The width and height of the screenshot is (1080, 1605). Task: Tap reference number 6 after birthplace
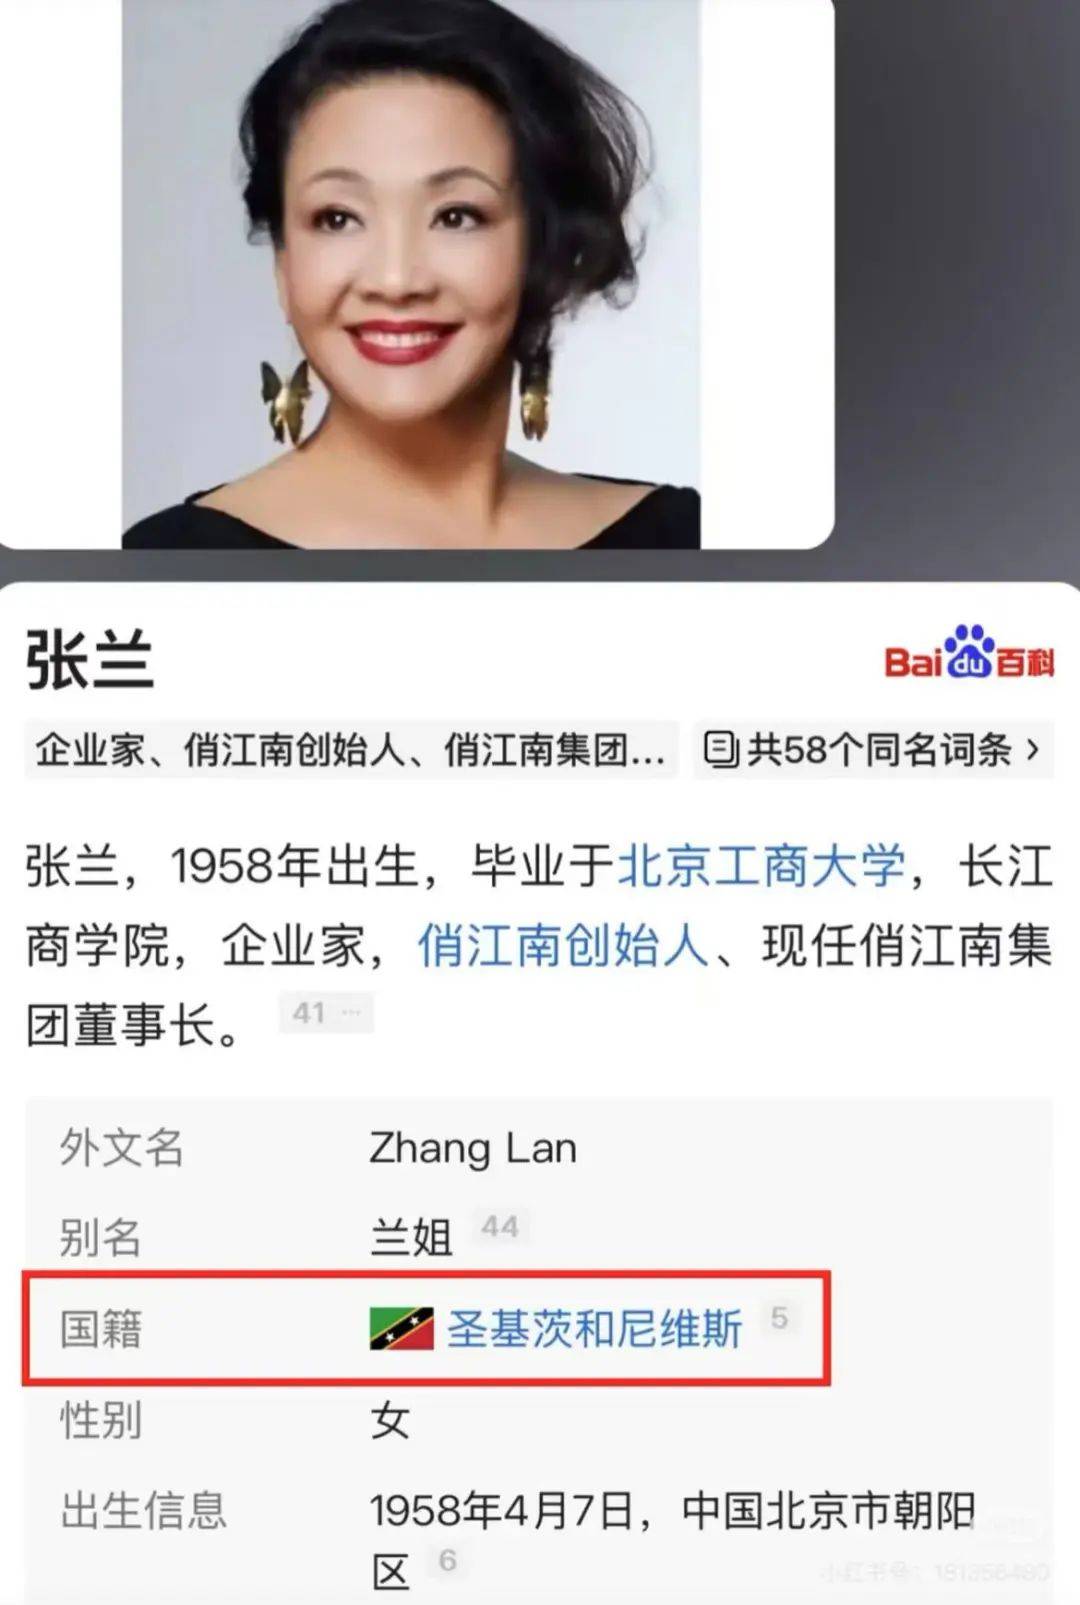447,1560
